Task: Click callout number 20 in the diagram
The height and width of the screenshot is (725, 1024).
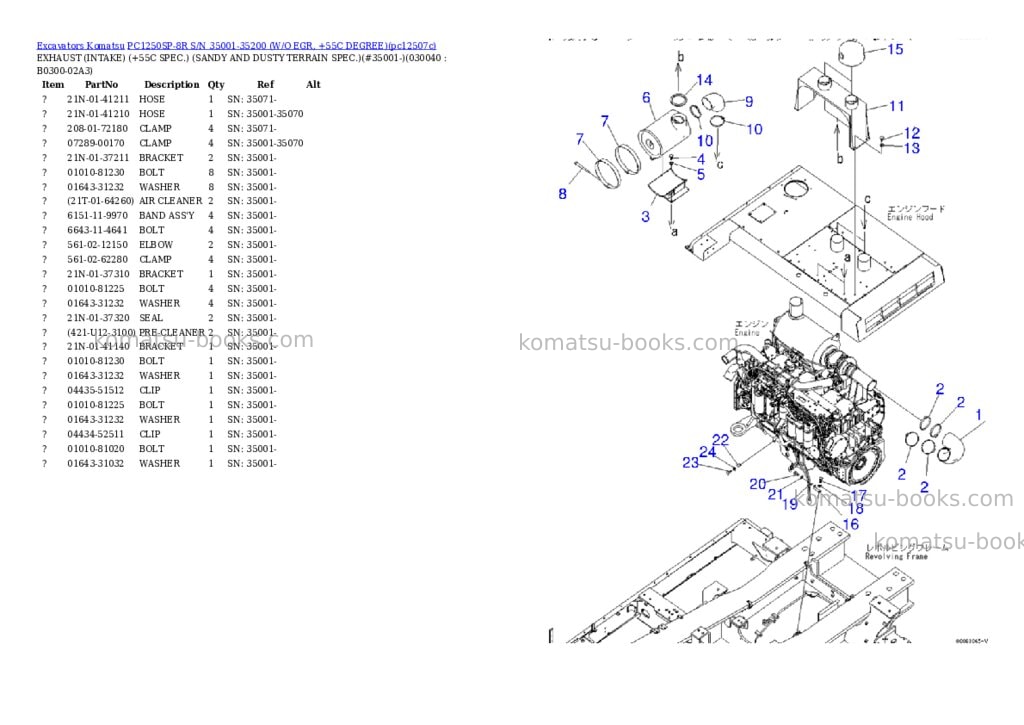Action: 758,484
